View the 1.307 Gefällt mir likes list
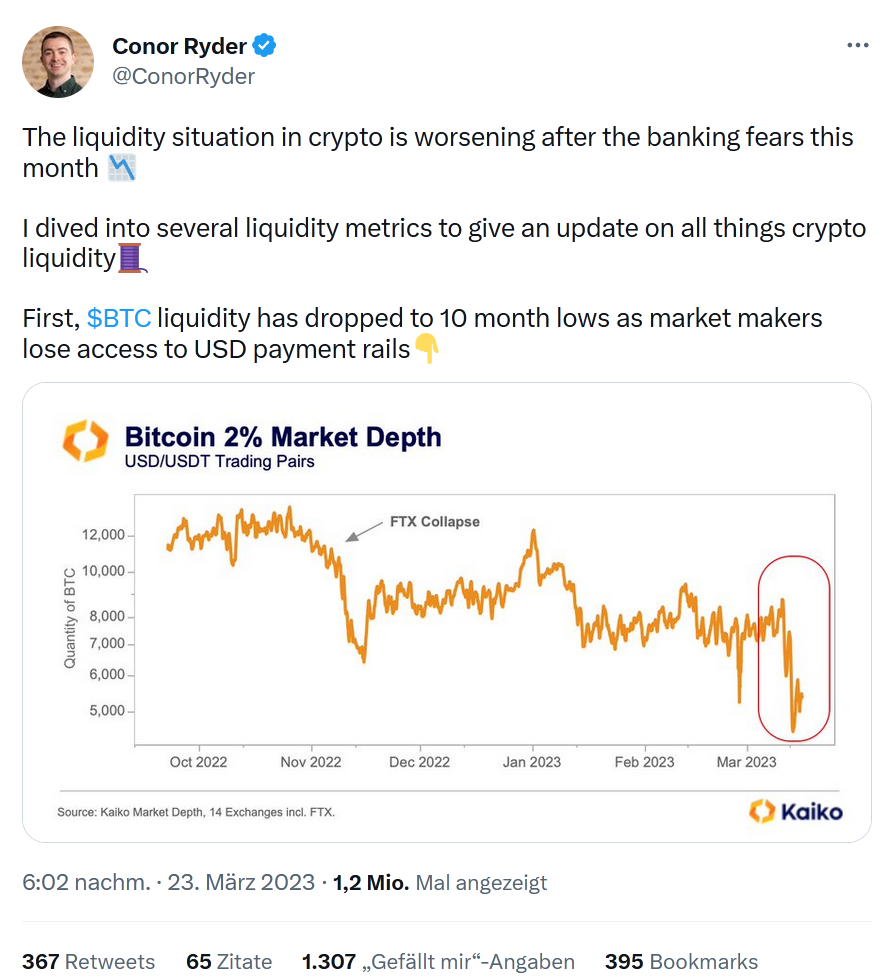894x979 pixels. pyautogui.click(x=438, y=961)
